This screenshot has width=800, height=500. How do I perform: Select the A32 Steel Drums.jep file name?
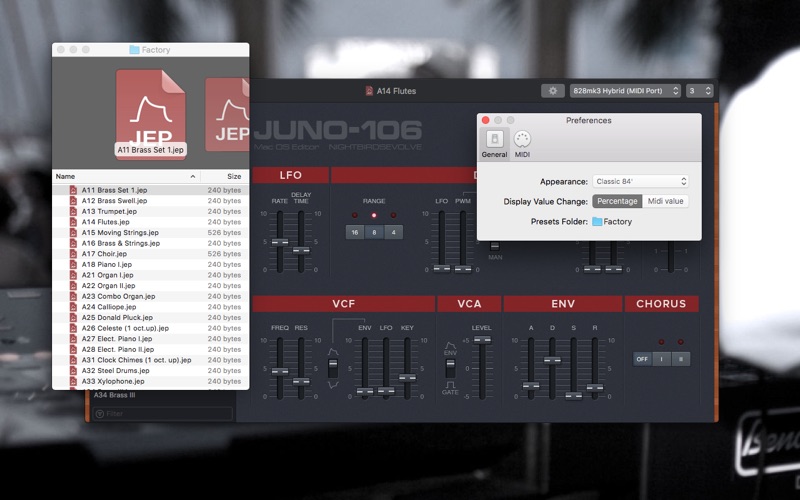(x=115, y=370)
